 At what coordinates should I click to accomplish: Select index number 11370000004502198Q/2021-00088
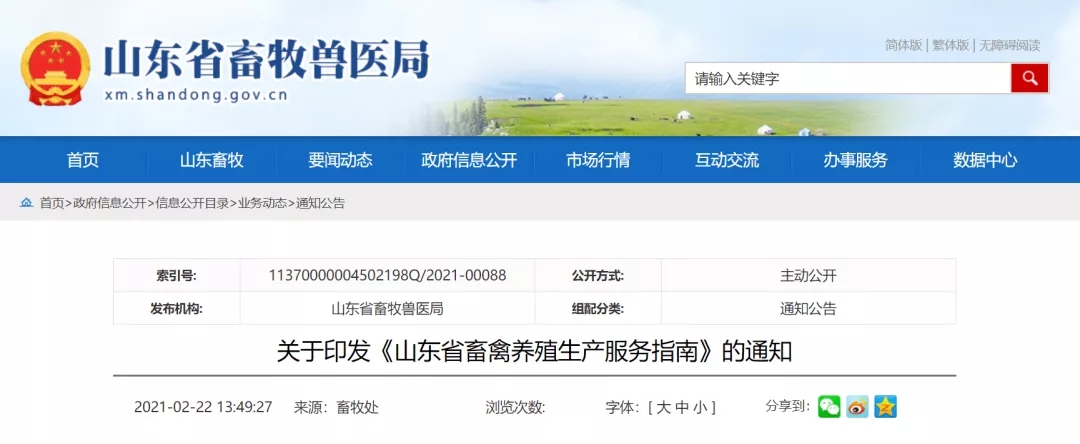[x=387, y=275]
